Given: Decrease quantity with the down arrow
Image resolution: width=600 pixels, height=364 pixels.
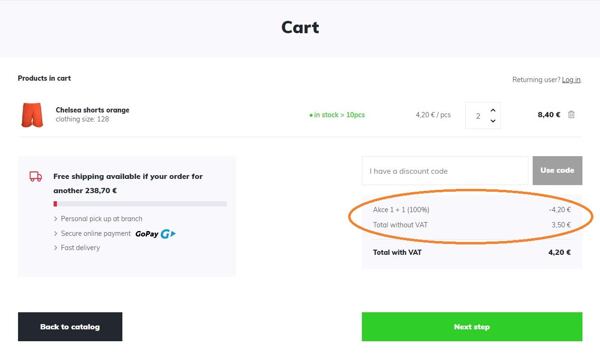Looking at the screenshot, I should [493, 121].
